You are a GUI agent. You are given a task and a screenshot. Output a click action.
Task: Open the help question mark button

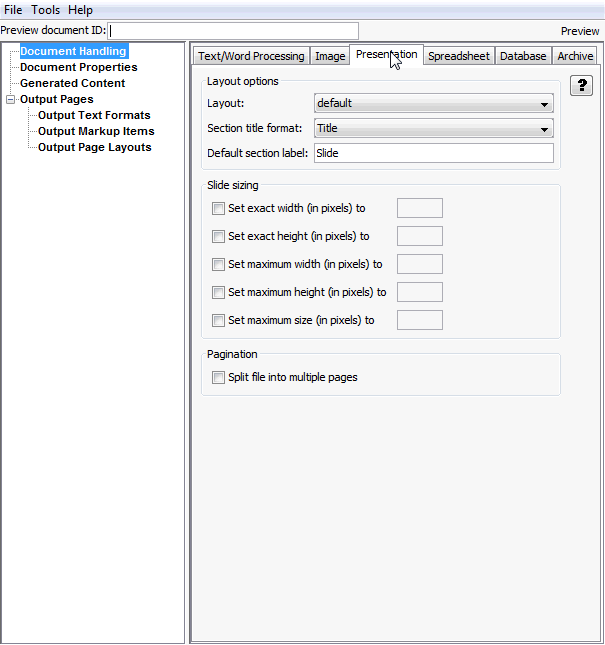tap(581, 86)
